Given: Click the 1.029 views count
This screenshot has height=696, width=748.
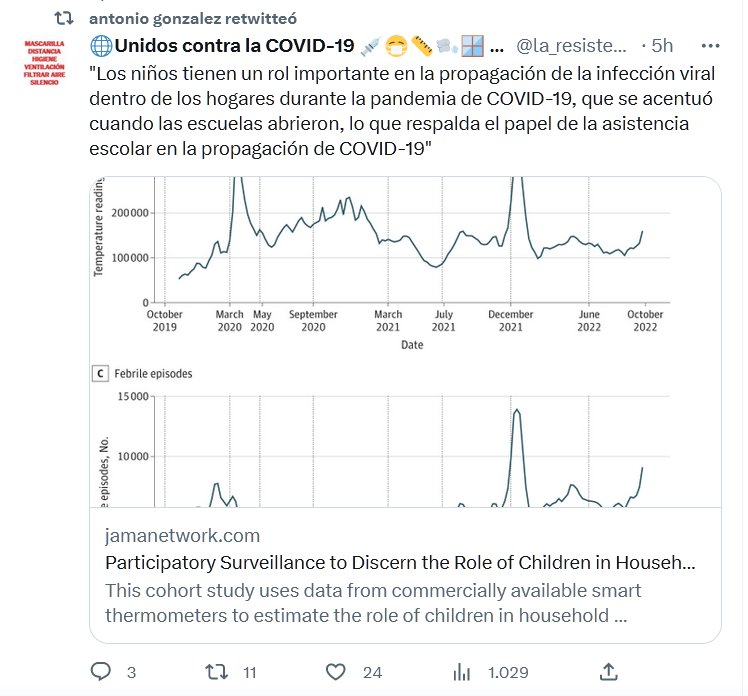Looking at the screenshot, I should point(509,672).
